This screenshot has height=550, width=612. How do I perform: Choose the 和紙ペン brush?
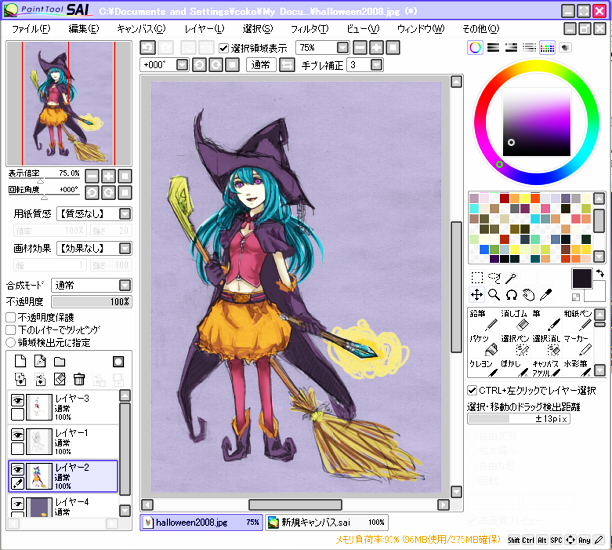click(x=578, y=320)
